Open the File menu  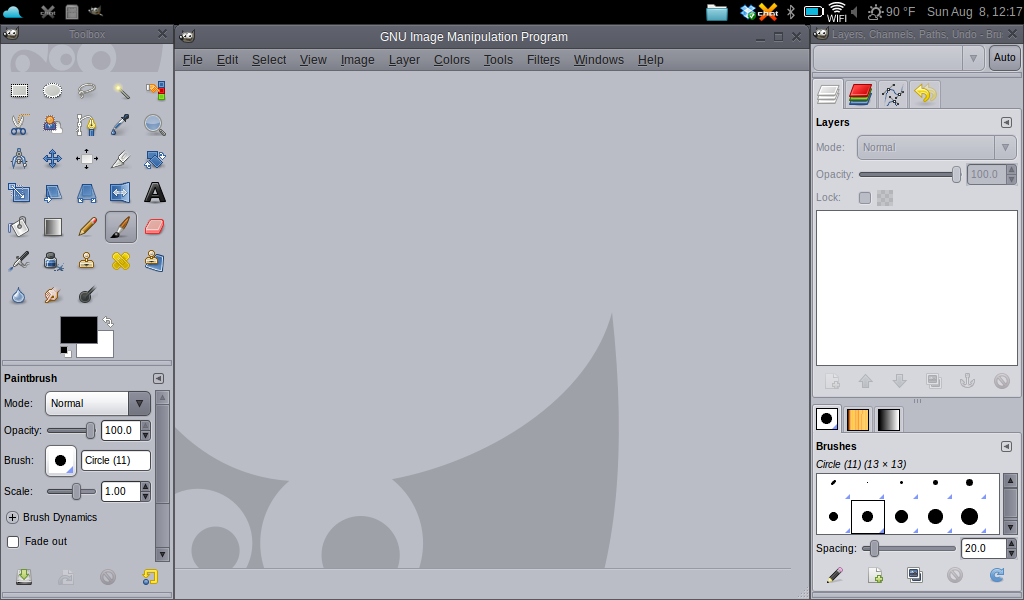point(193,59)
